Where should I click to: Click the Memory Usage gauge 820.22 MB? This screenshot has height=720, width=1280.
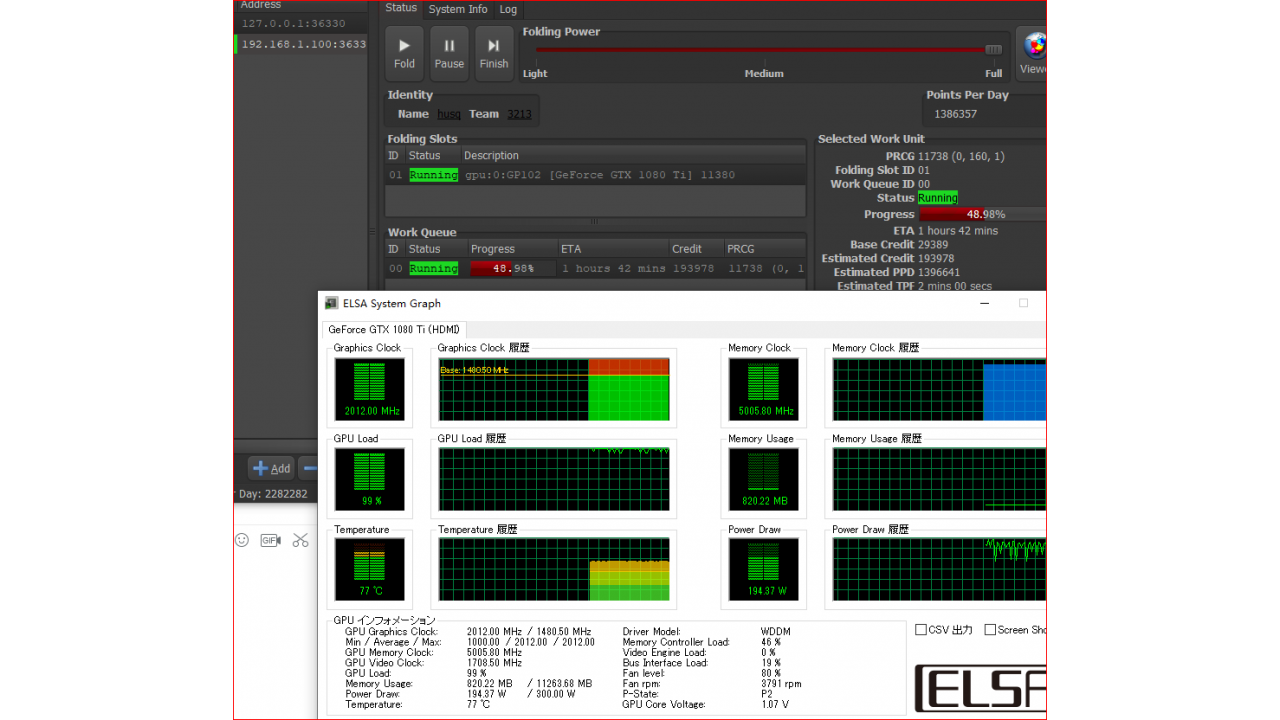click(763, 480)
